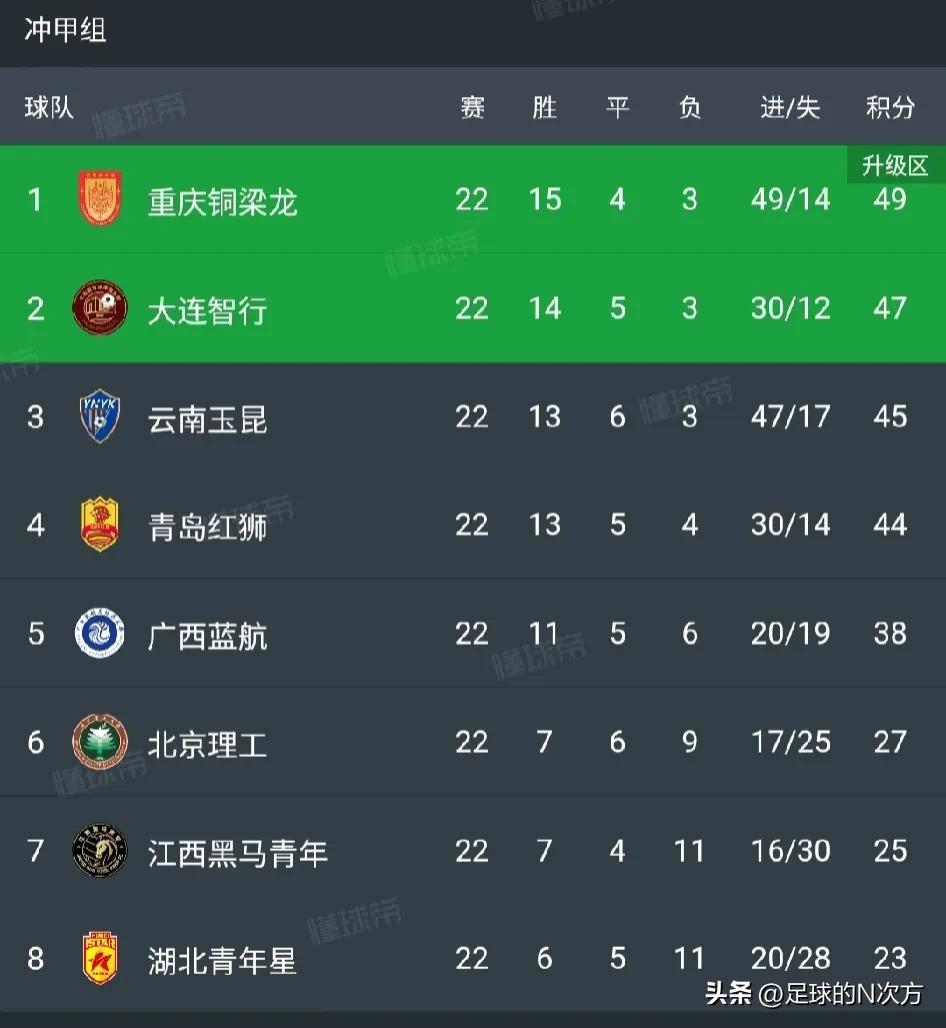Open the 云南玉昆 shield logo
This screenshot has height=1028, width=946.
click(100, 416)
